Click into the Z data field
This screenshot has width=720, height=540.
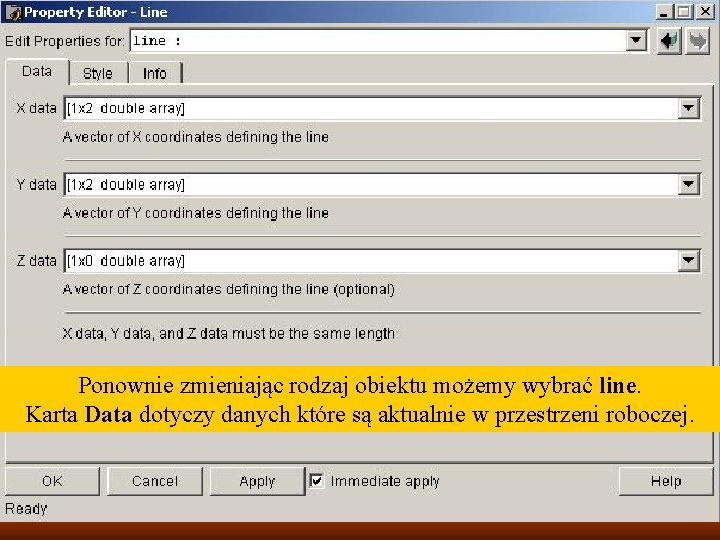click(371, 261)
